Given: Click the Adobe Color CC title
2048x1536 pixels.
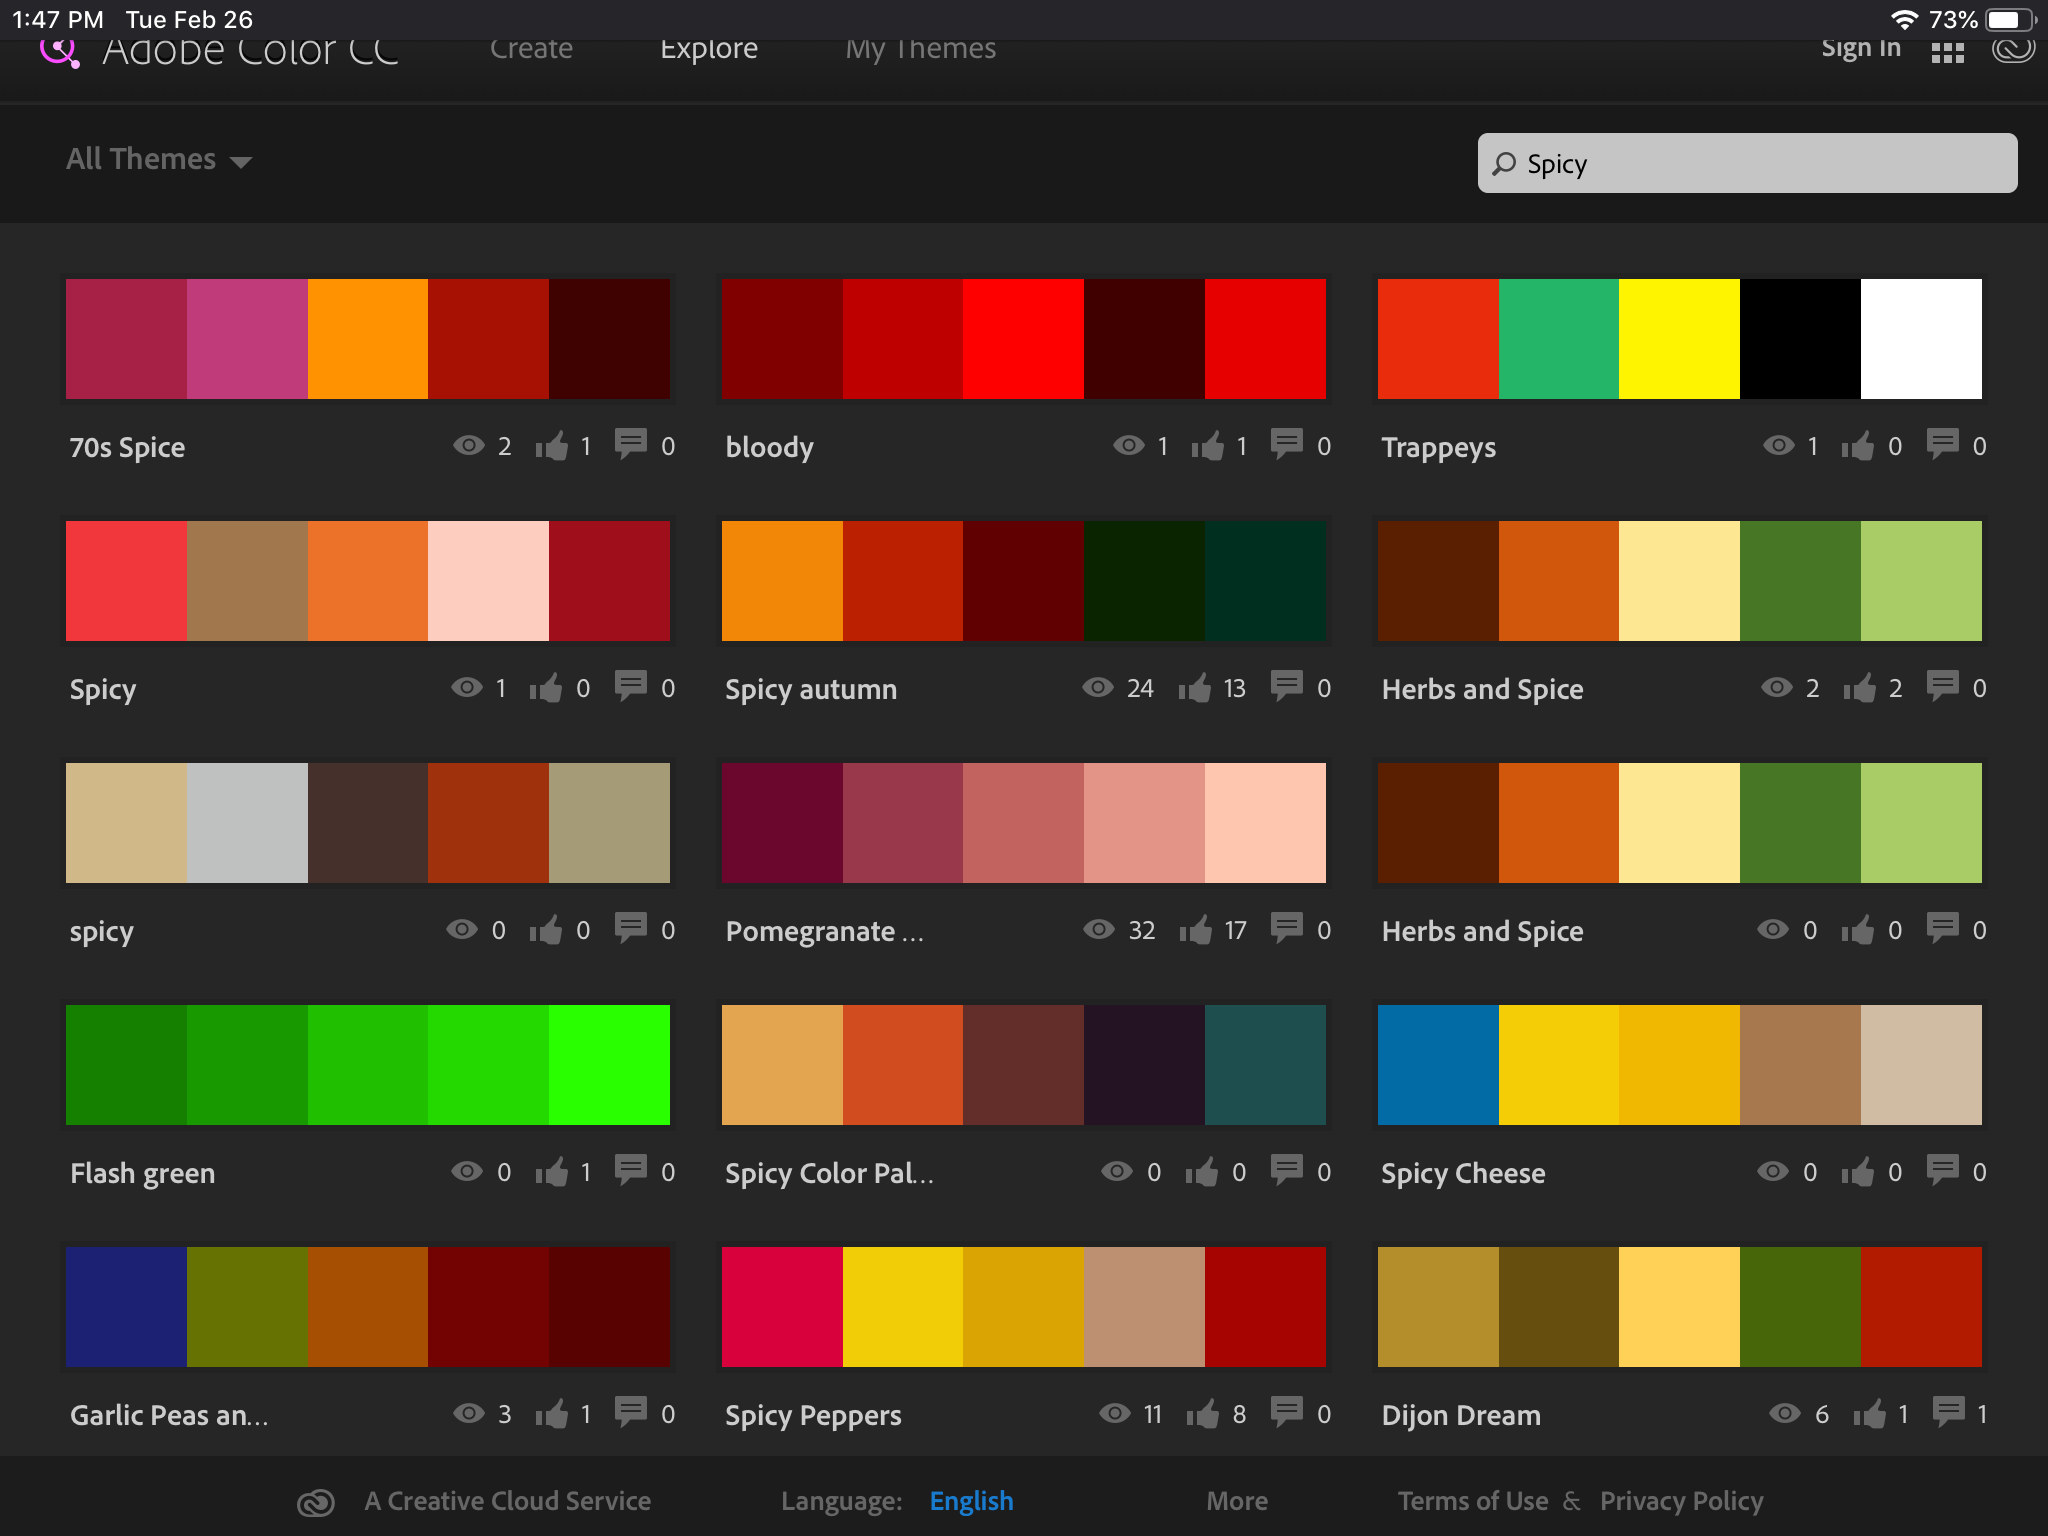Looking at the screenshot, I should [x=250, y=52].
